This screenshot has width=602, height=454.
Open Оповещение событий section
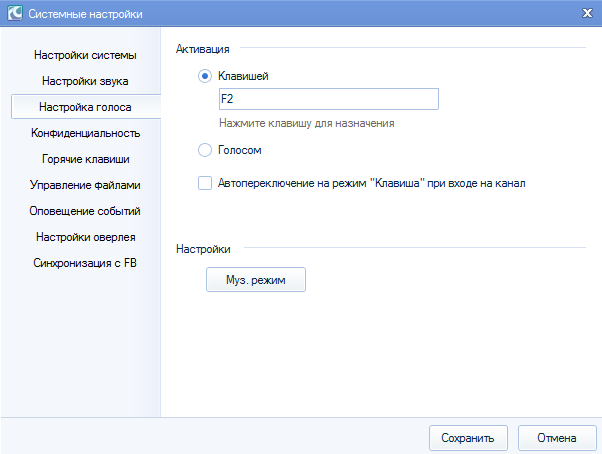coord(85,211)
